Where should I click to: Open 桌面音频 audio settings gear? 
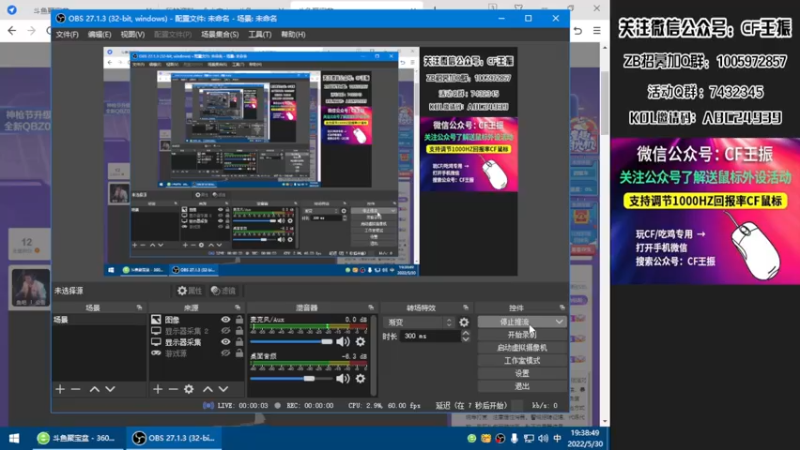[360, 379]
